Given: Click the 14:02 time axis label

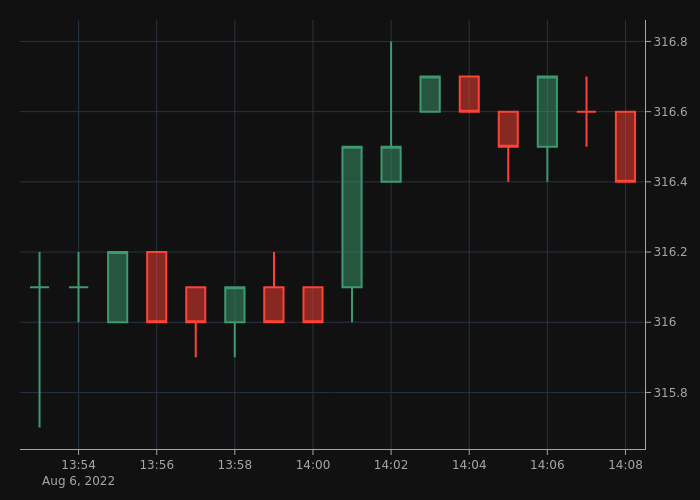Looking at the screenshot, I should click(391, 465).
